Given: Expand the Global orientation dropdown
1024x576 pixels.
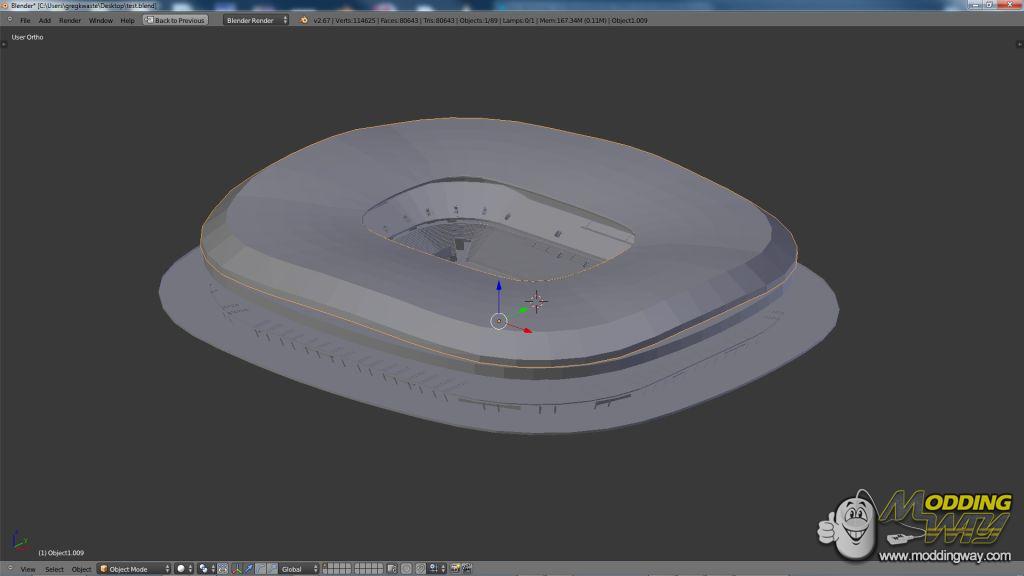Looking at the screenshot, I should click(x=298, y=569).
